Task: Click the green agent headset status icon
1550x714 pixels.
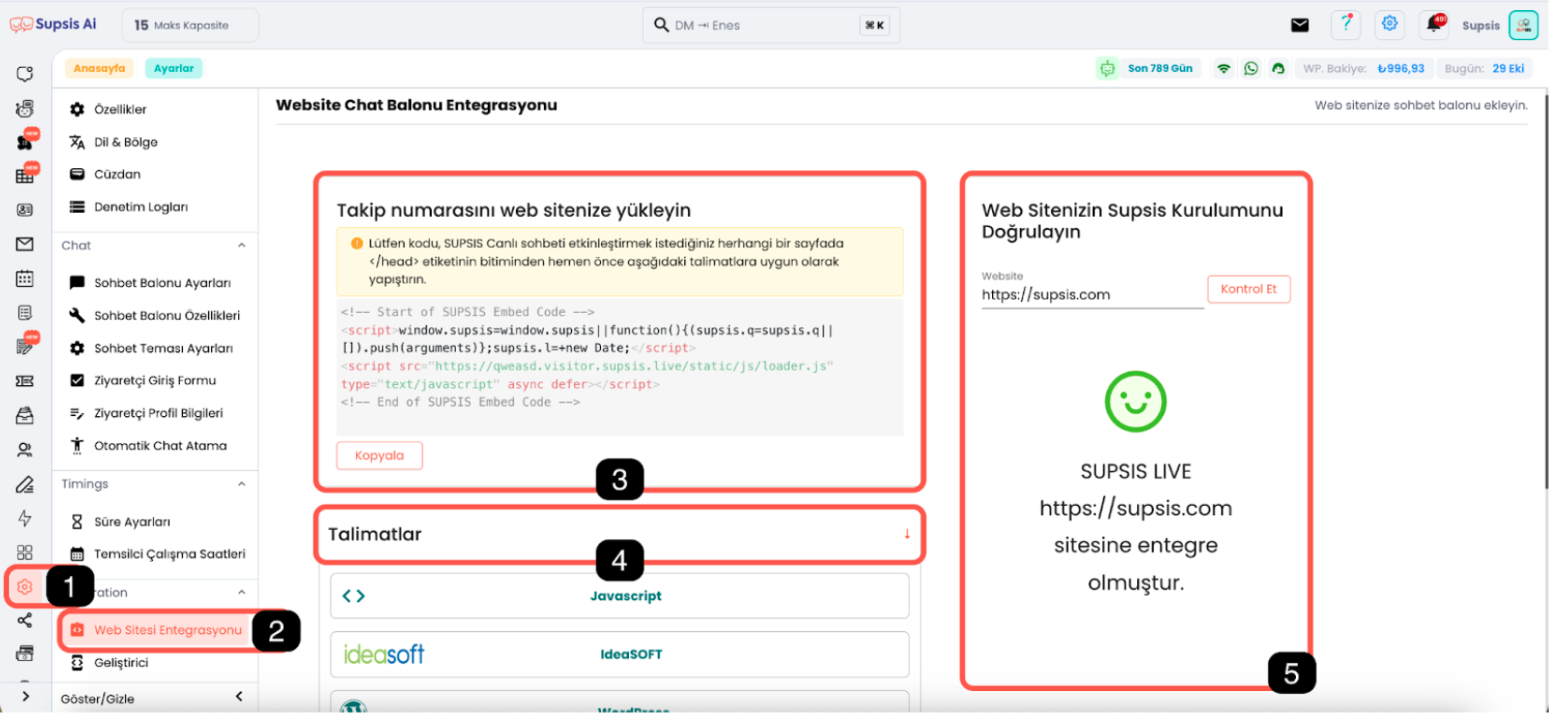Action: [x=1278, y=69]
